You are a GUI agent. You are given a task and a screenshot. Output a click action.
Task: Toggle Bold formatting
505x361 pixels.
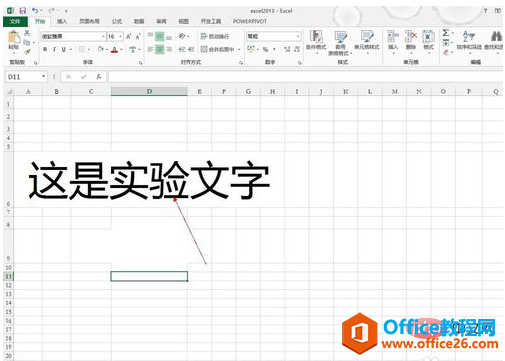45,49
